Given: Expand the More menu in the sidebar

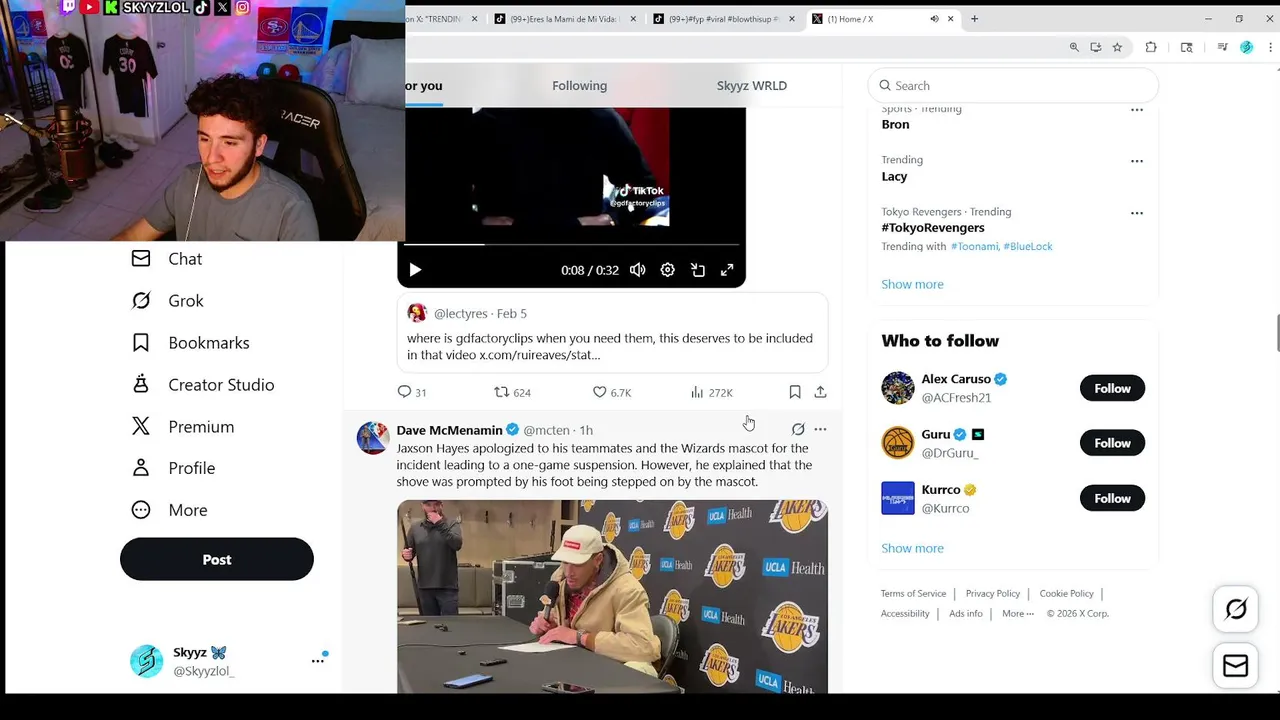Looking at the screenshot, I should [169, 510].
